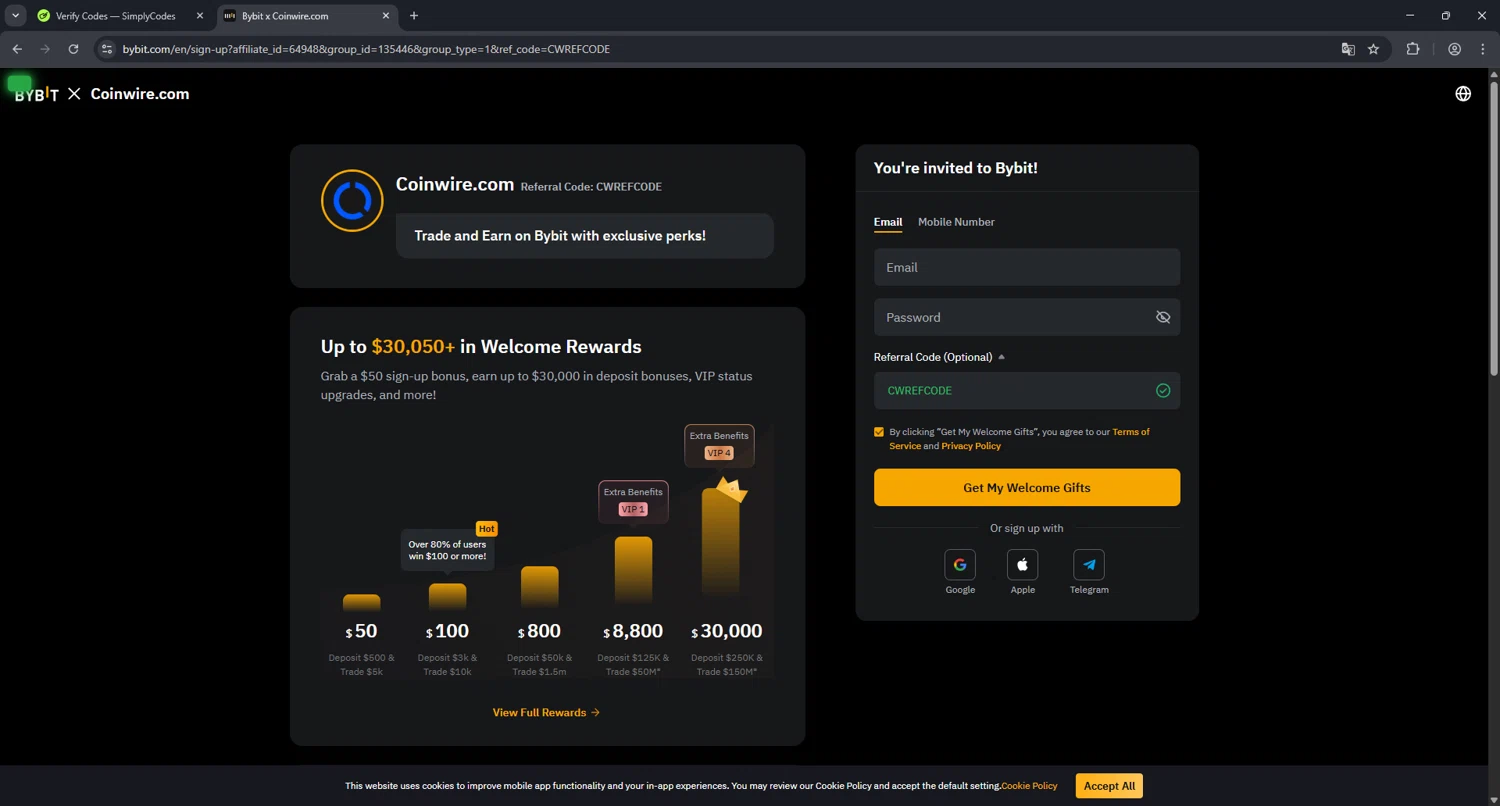1500x806 pixels.
Task: Click the browser forward arrow
Action: tap(45, 49)
